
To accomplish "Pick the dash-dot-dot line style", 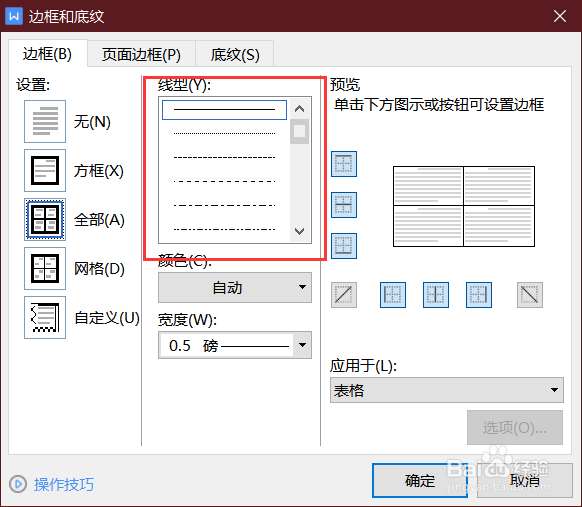I will 224,229.
